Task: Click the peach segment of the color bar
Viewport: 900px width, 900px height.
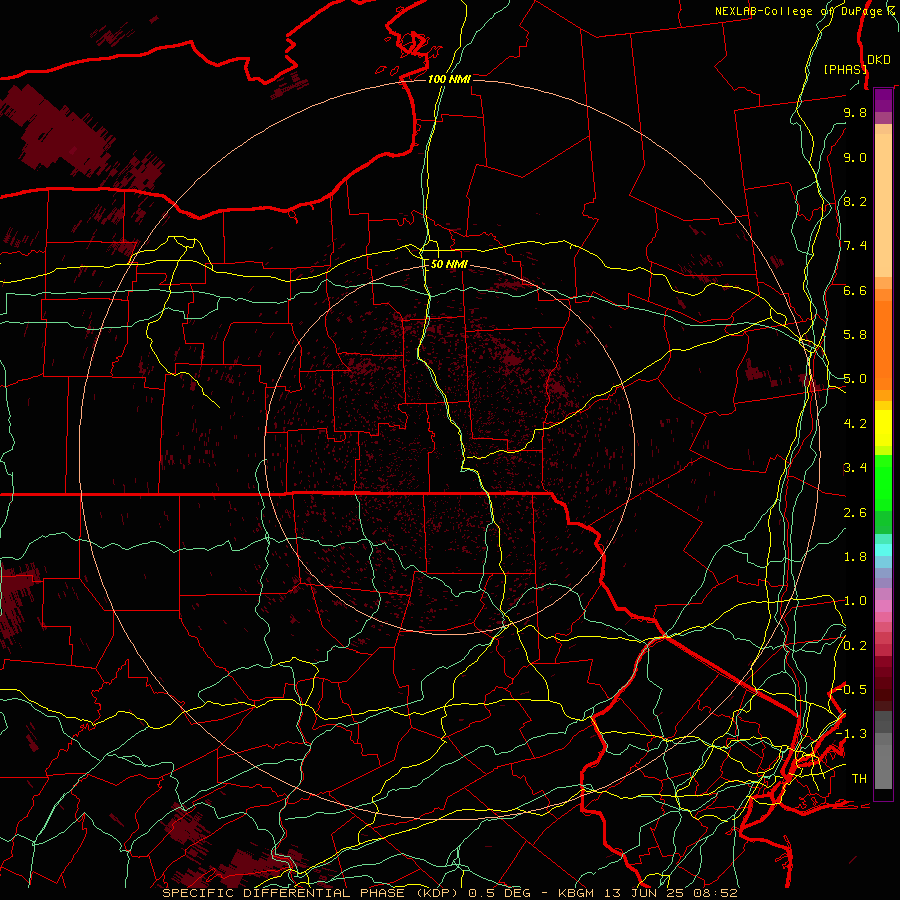Action: [x=883, y=205]
